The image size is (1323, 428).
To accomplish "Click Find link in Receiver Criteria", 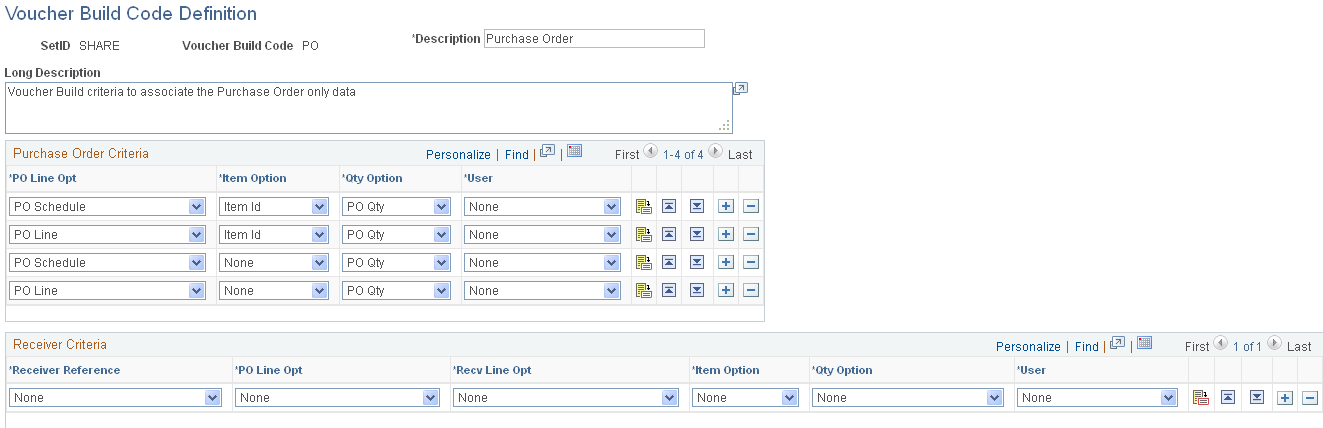I will (1086, 347).
